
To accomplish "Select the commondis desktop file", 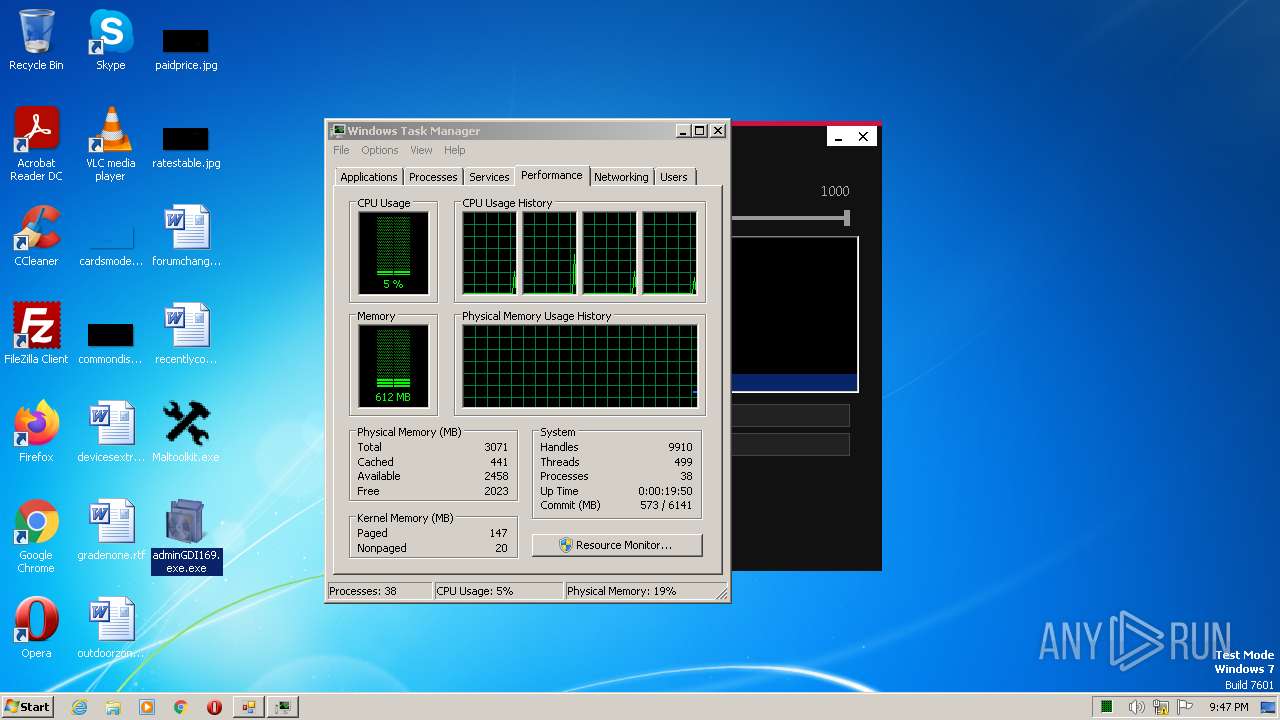I will coord(110,343).
